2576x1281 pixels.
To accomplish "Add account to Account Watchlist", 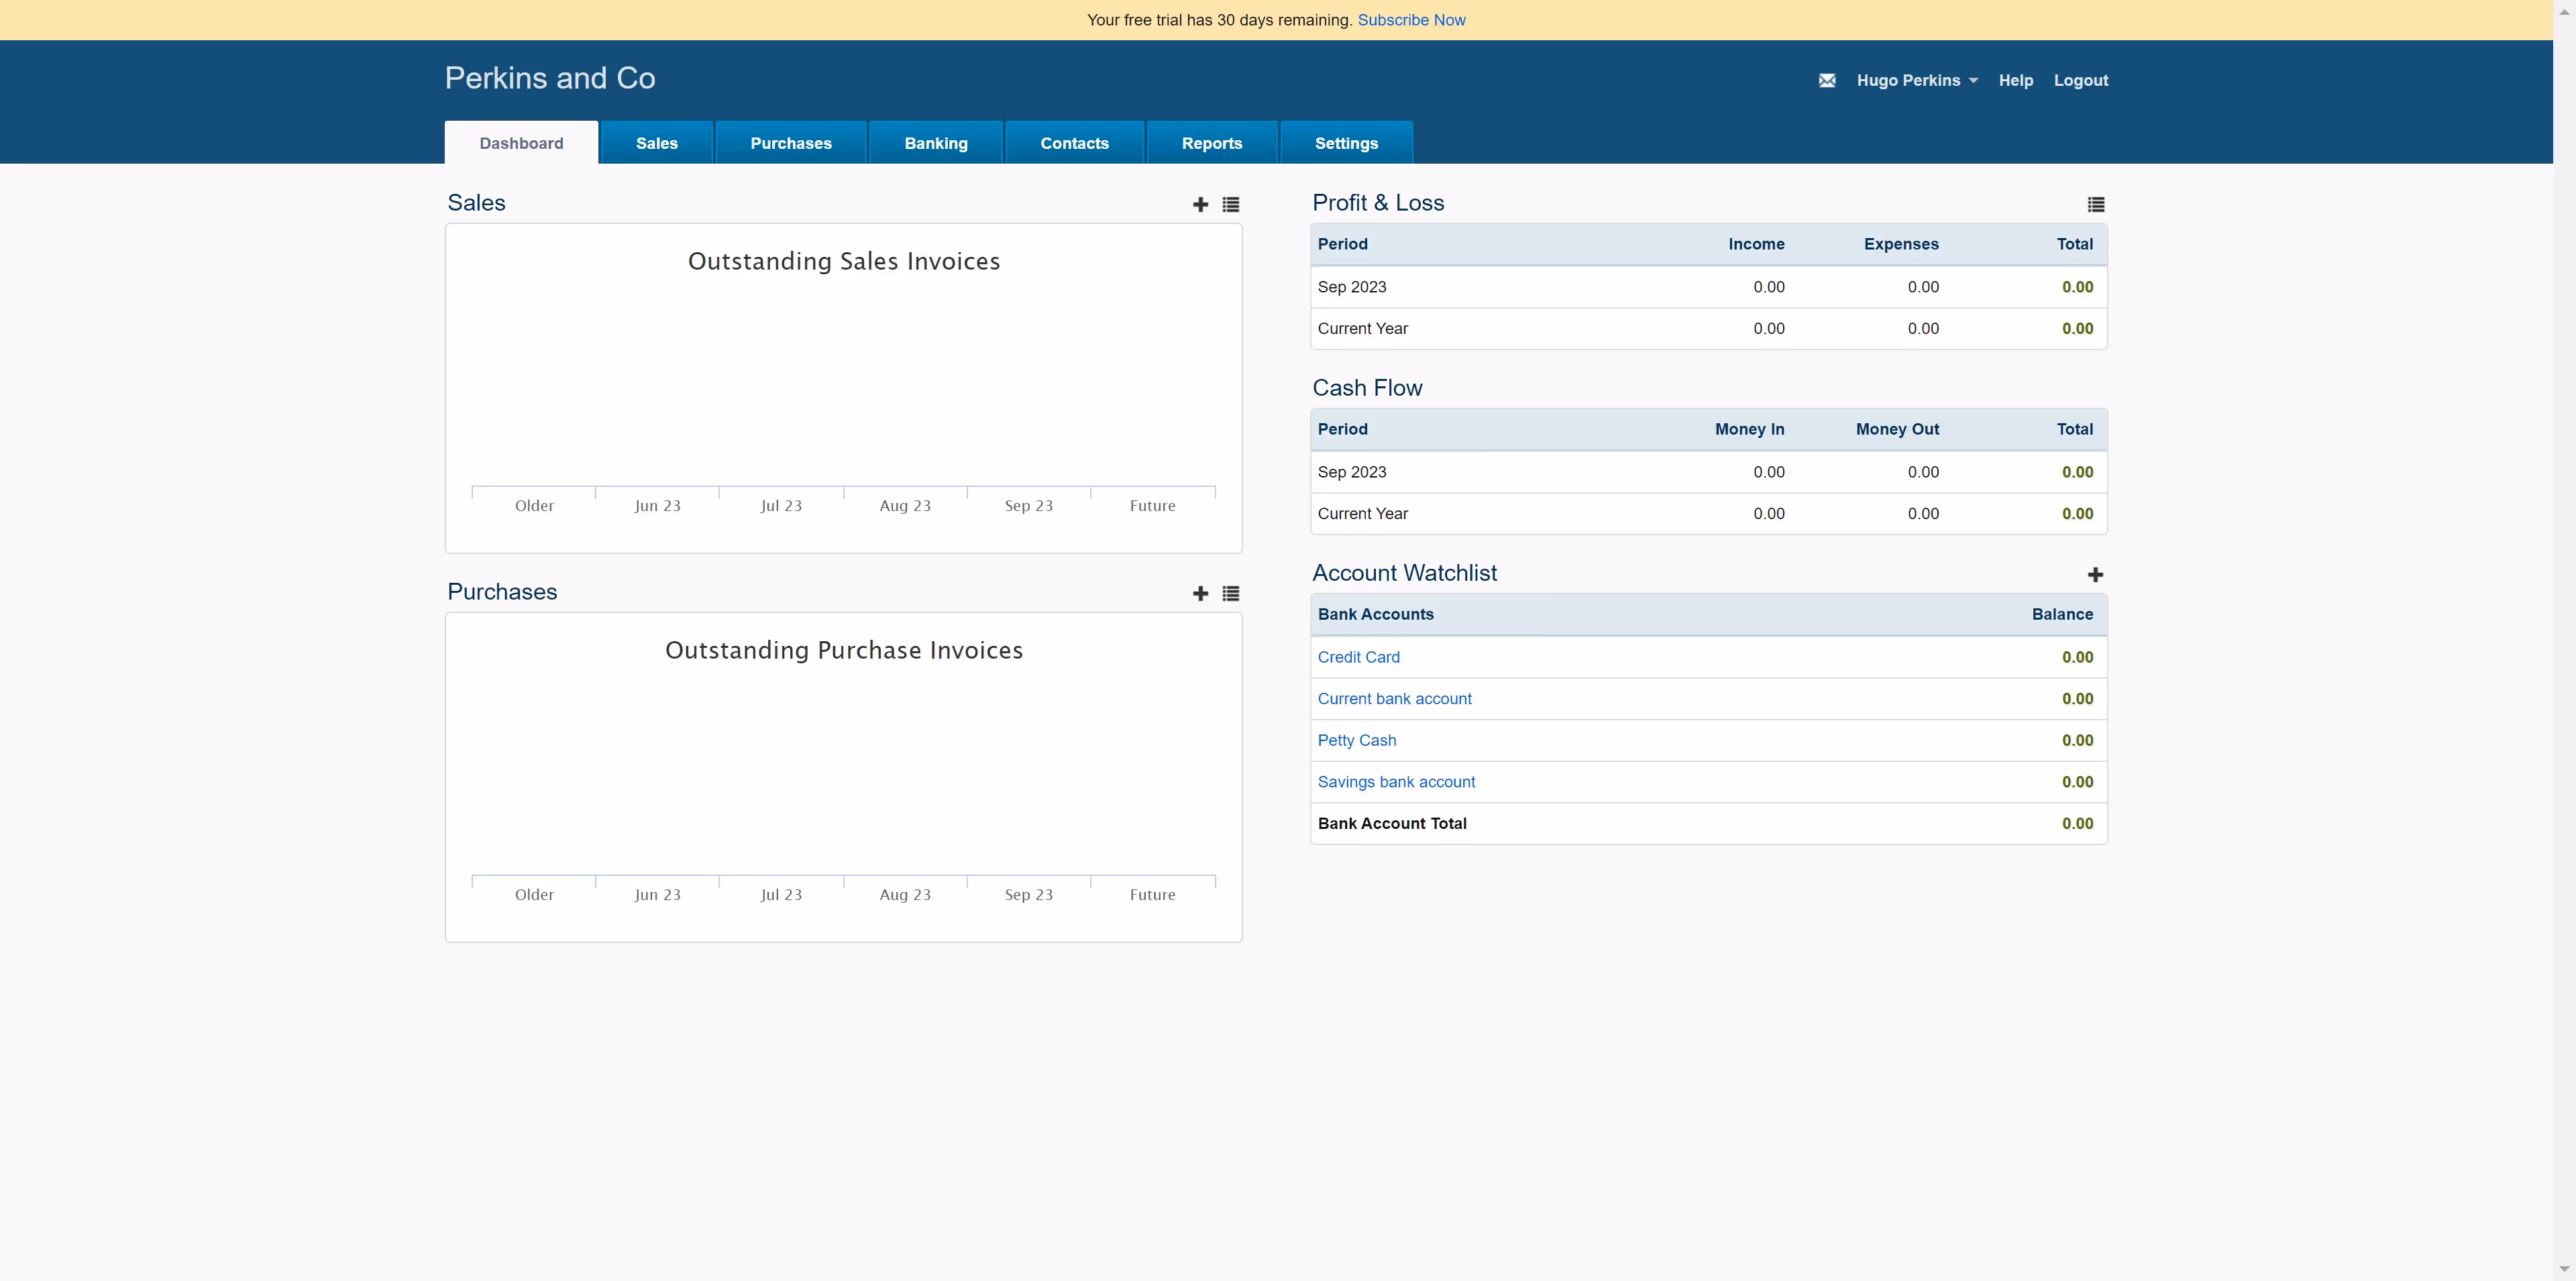I will [2095, 575].
